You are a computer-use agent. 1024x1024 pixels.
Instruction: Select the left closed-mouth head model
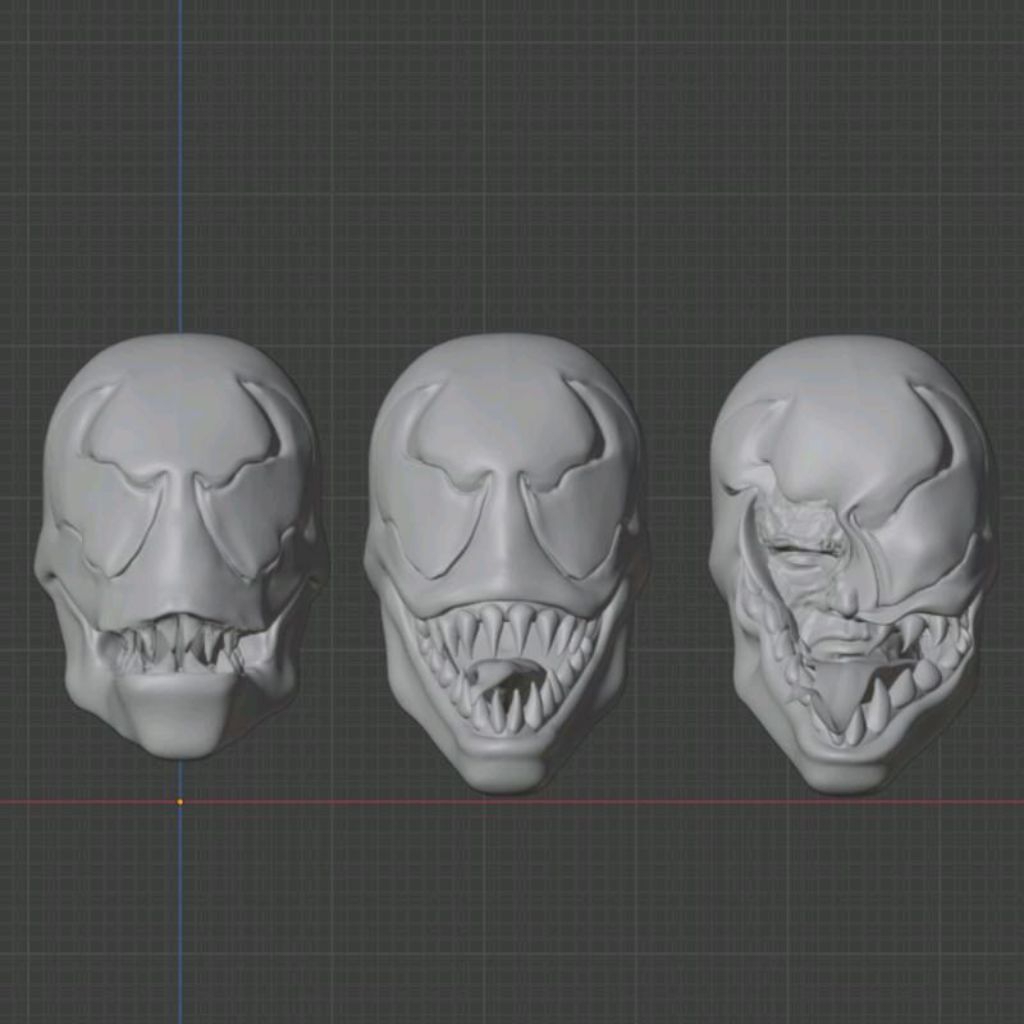[180, 546]
